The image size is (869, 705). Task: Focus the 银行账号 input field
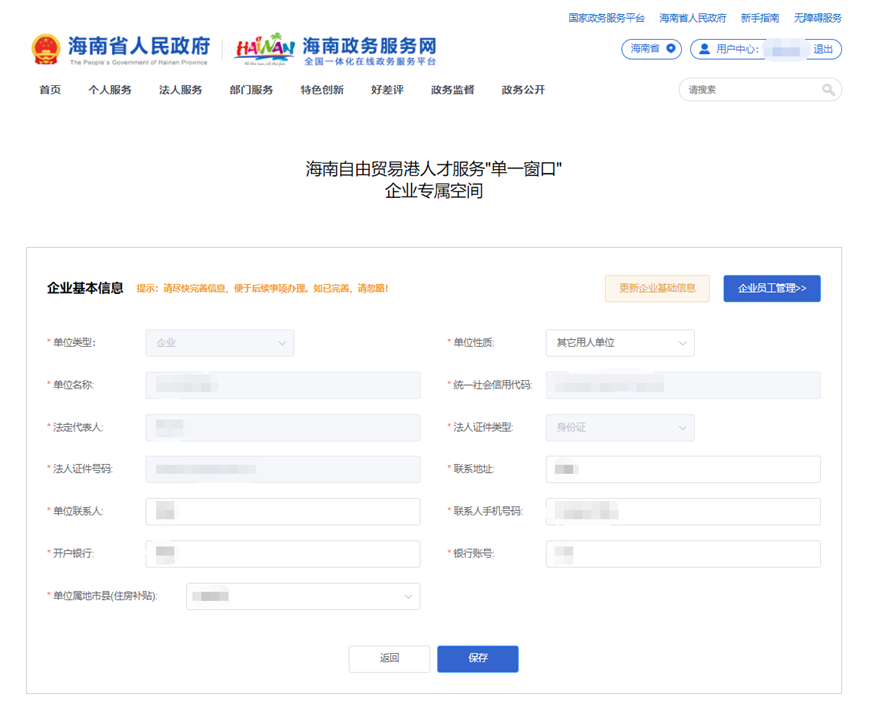coord(683,554)
